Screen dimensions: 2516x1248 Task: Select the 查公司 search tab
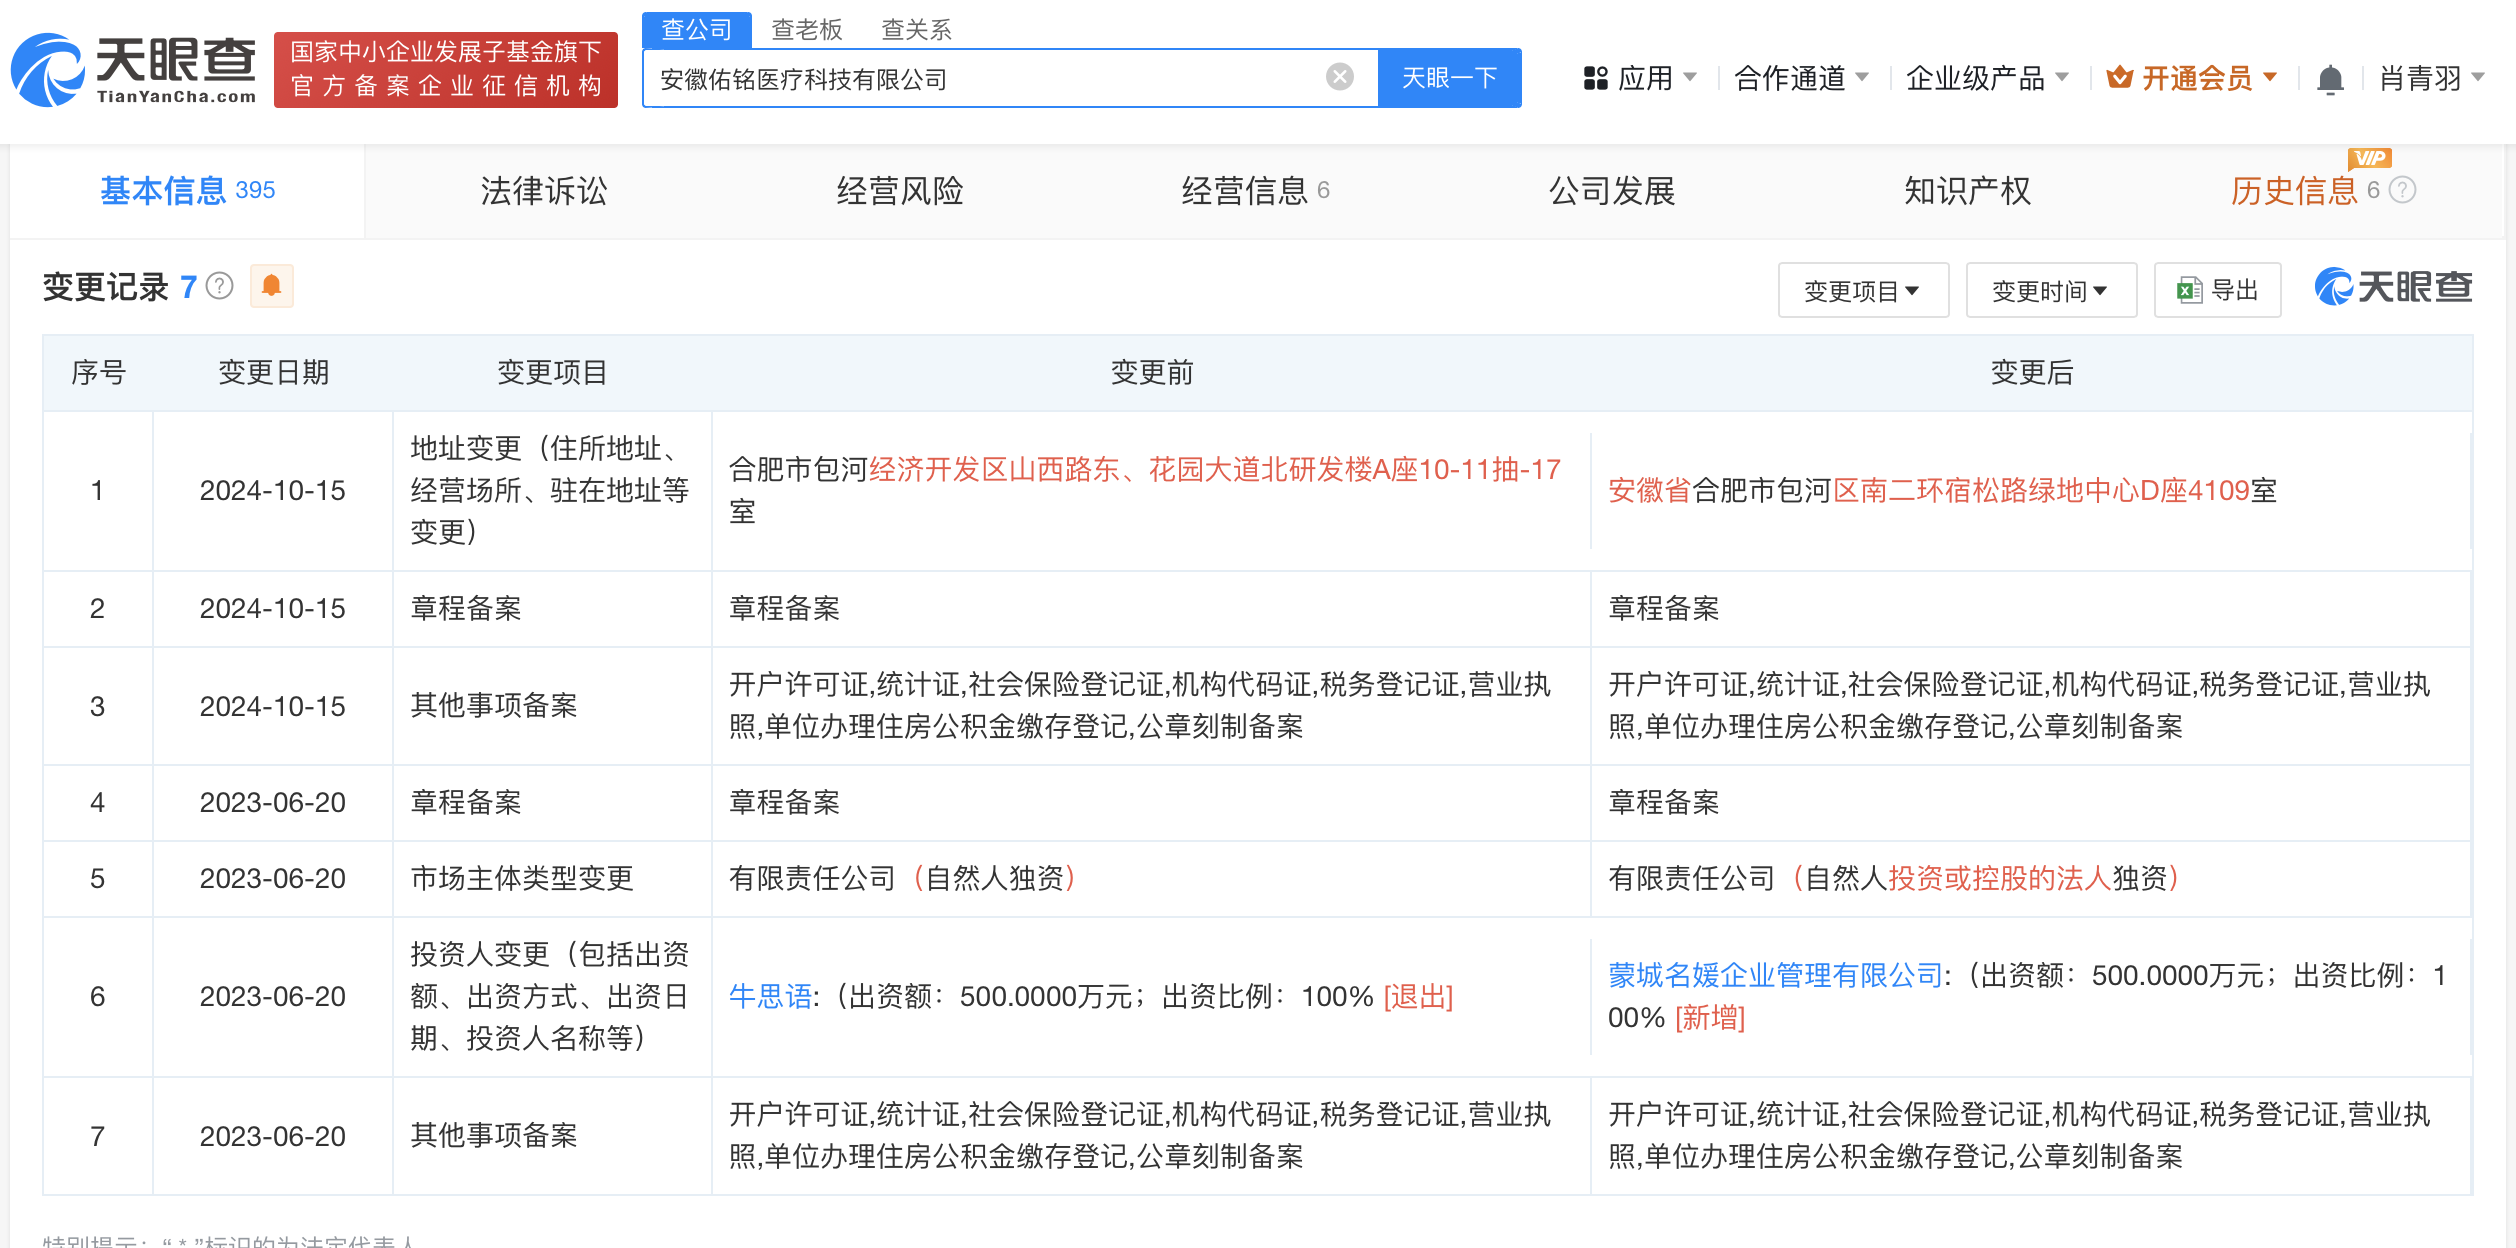coord(697,29)
